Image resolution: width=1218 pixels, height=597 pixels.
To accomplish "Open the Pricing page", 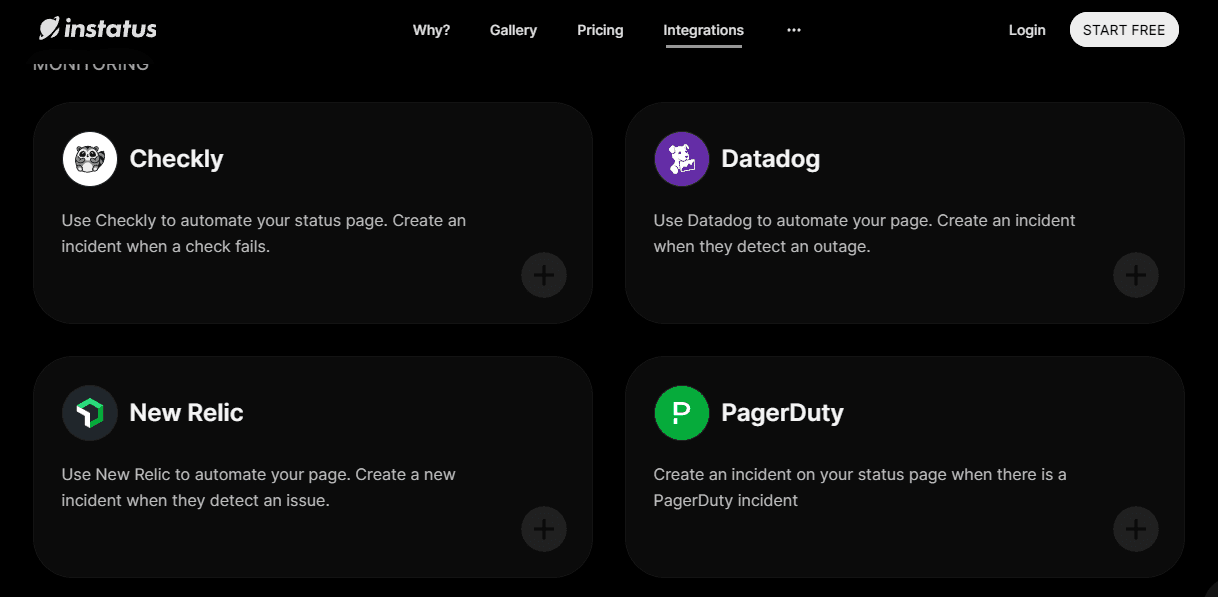I will coord(600,30).
